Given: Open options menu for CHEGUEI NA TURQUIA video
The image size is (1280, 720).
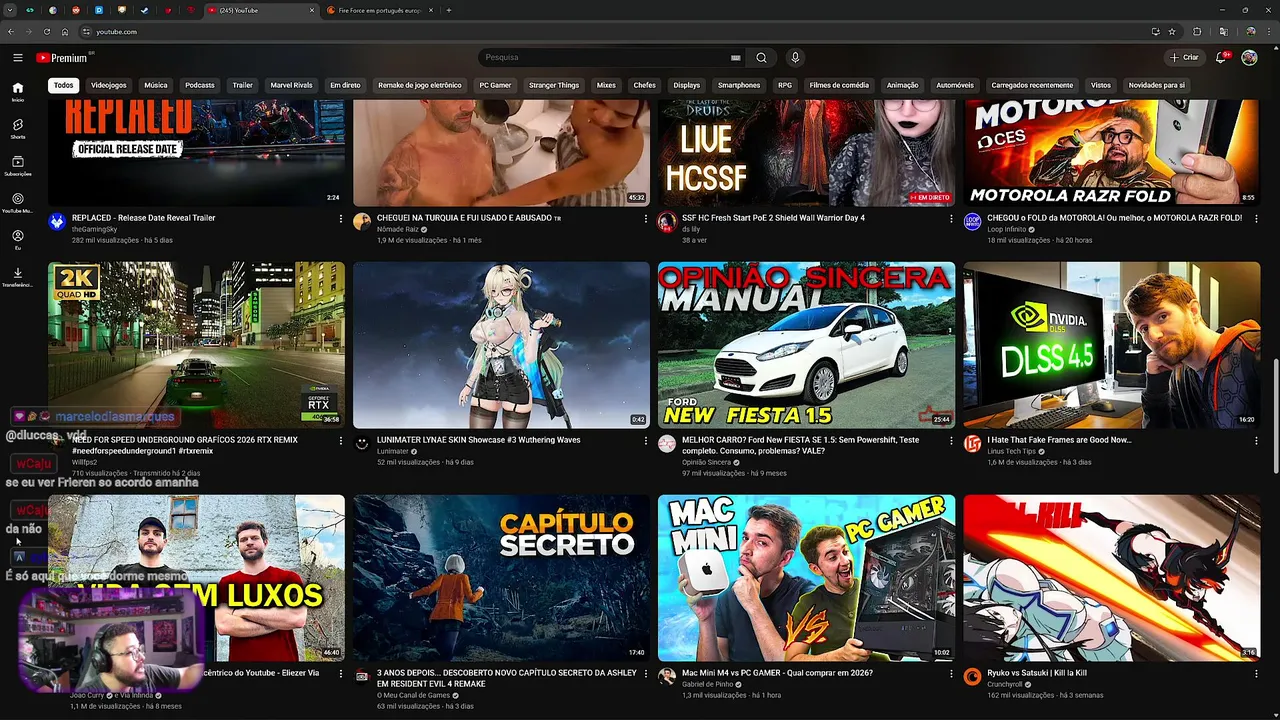Looking at the screenshot, I should tap(645, 219).
